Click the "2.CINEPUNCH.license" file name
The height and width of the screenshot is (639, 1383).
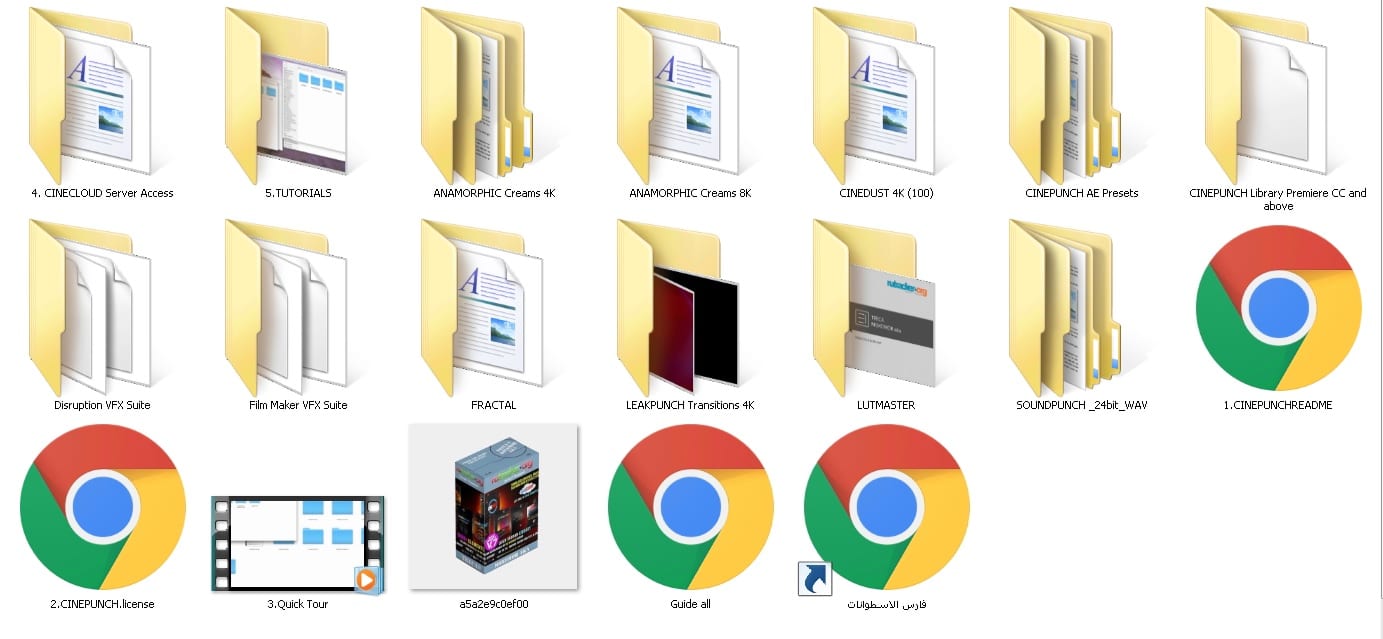102,604
